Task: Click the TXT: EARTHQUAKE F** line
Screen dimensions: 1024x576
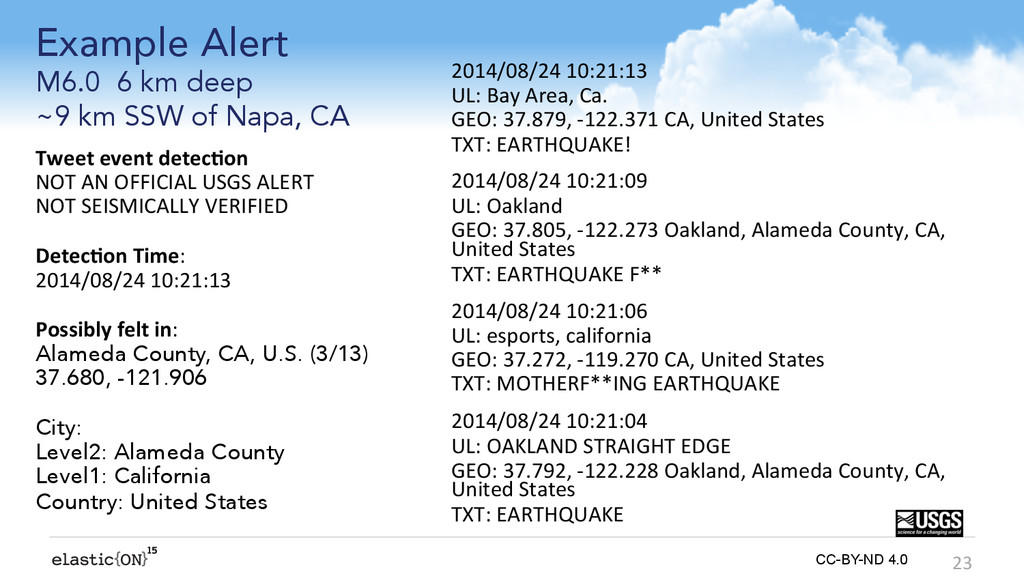Action: tap(556, 274)
